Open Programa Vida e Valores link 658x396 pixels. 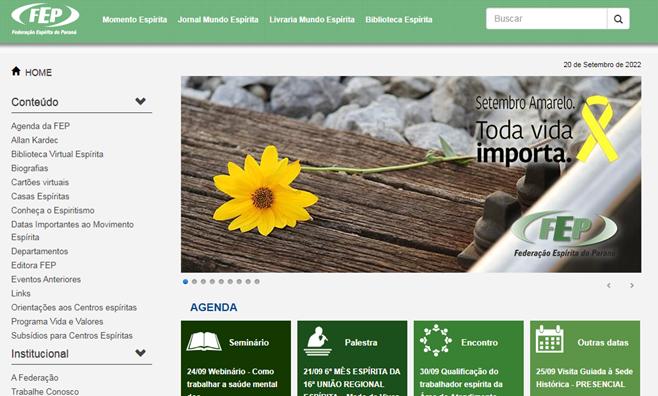click(x=57, y=321)
